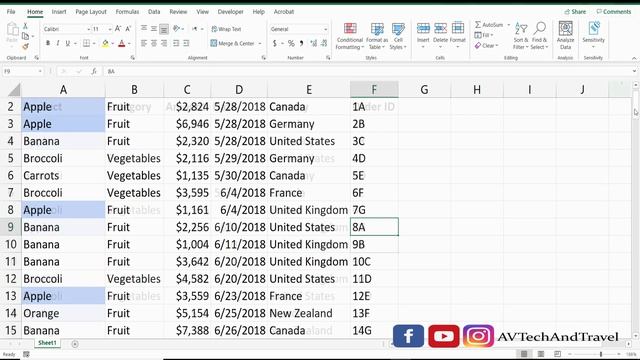640x360 pixels.
Task: Switch to Page Layout view in status bar
Action: 541,354
